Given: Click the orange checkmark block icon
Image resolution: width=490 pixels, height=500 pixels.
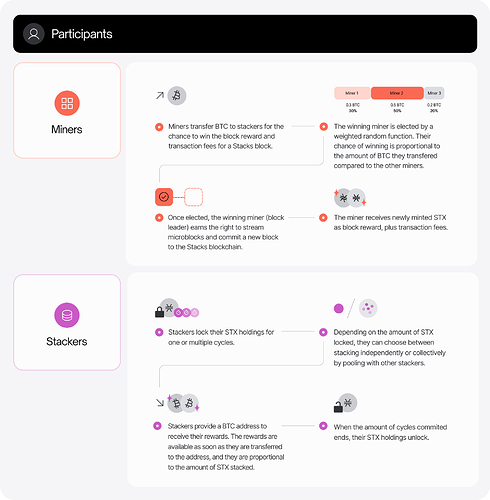Looking at the screenshot, I should (x=164, y=197).
